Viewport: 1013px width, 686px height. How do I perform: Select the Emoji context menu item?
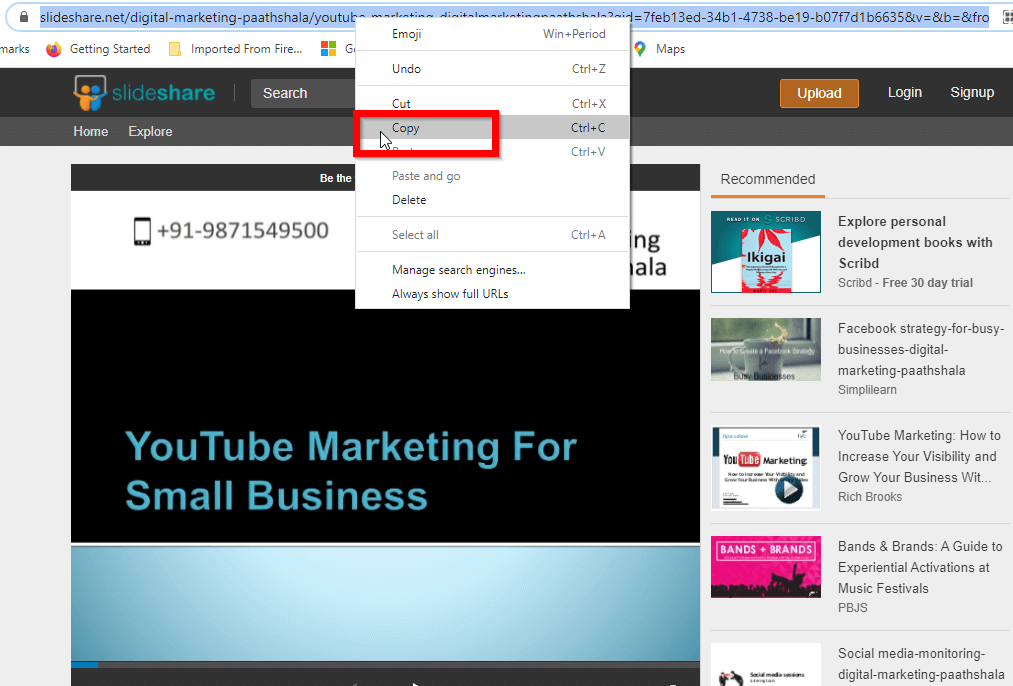tap(492, 34)
